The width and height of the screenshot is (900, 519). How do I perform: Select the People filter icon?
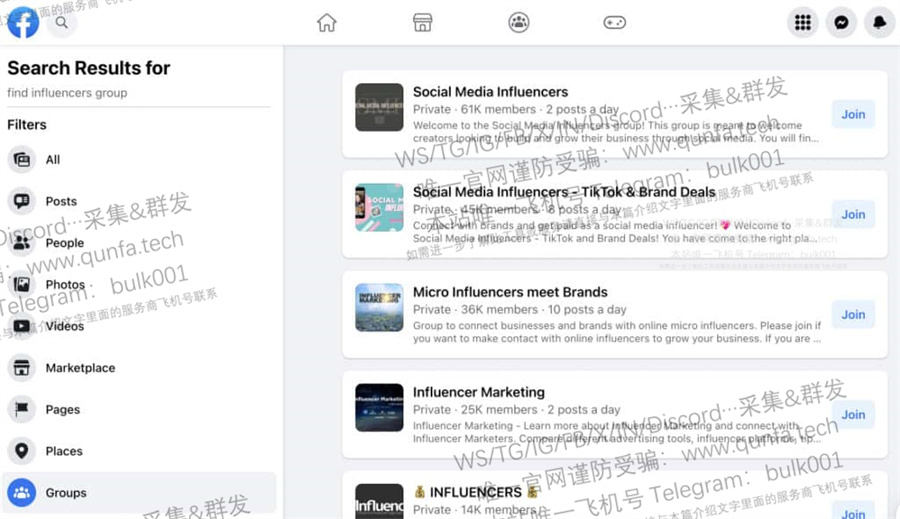pos(22,242)
